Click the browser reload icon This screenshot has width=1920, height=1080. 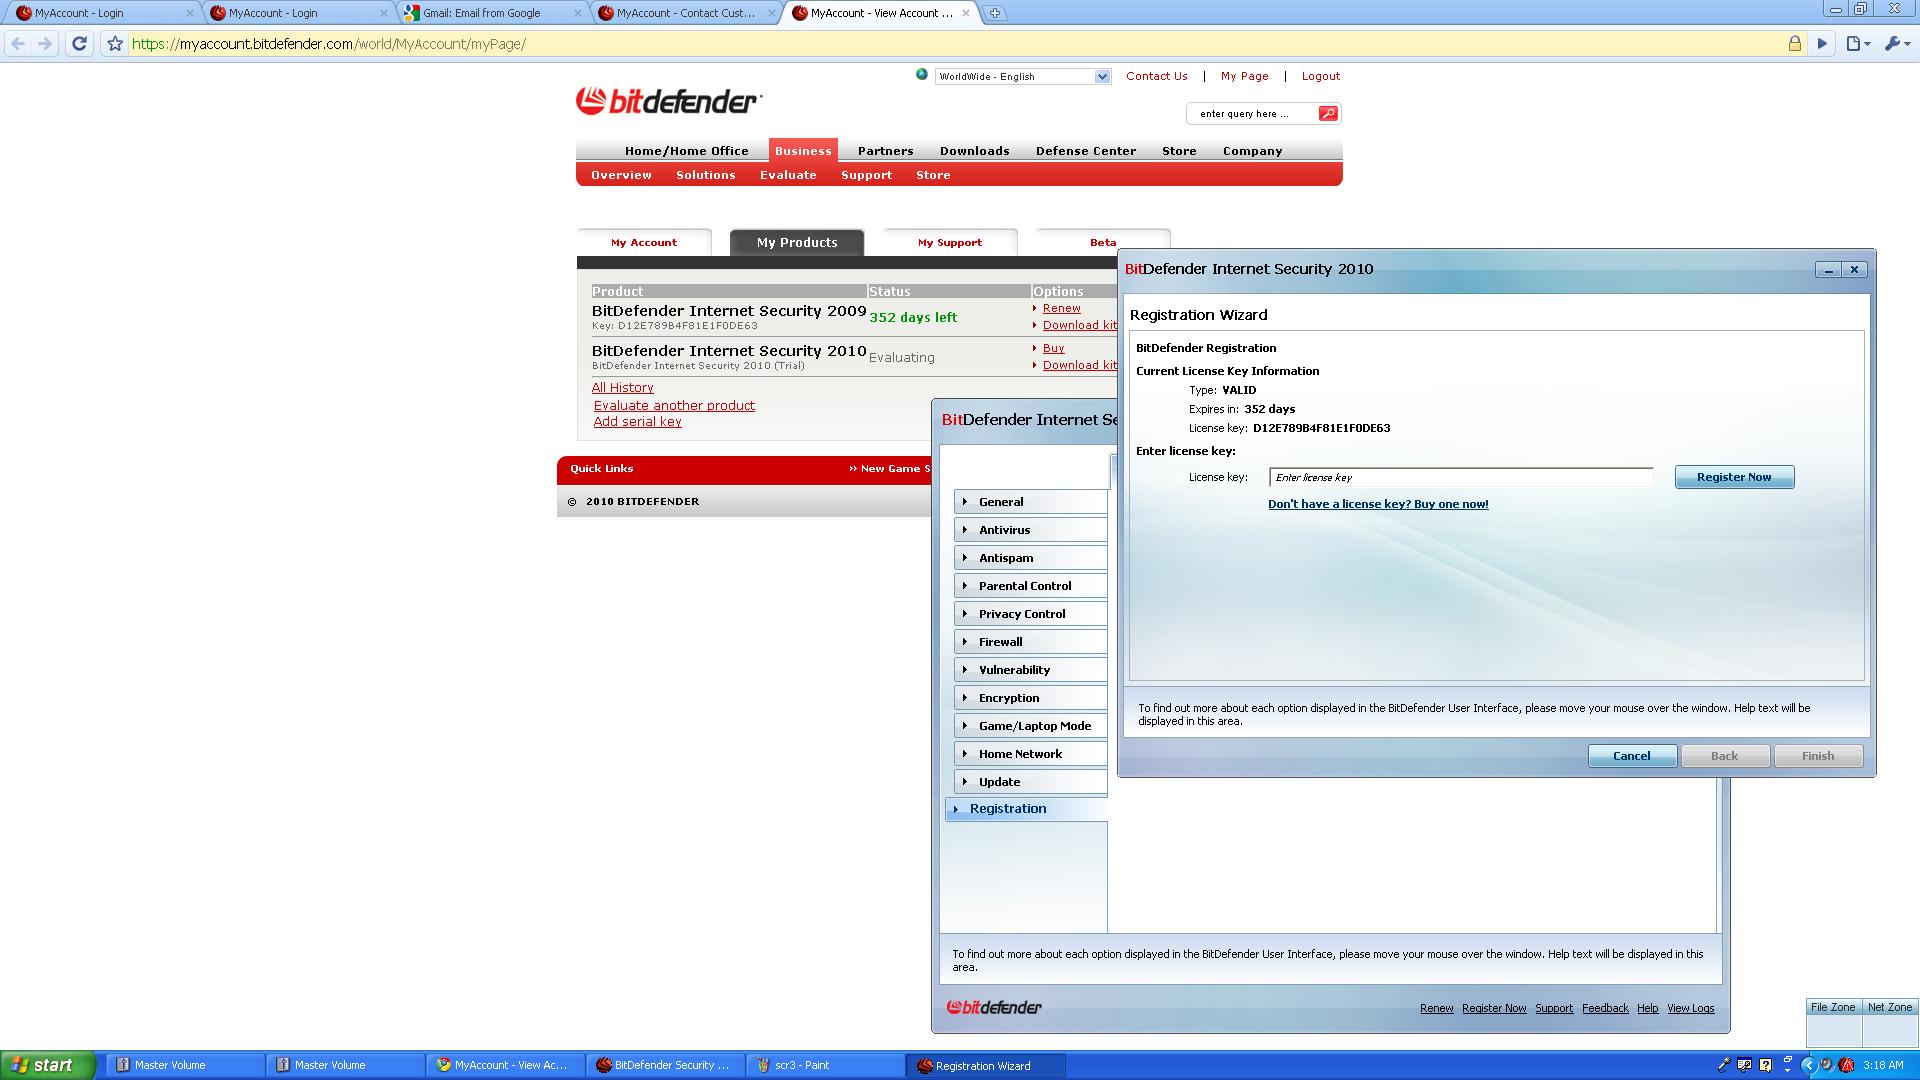[80, 43]
